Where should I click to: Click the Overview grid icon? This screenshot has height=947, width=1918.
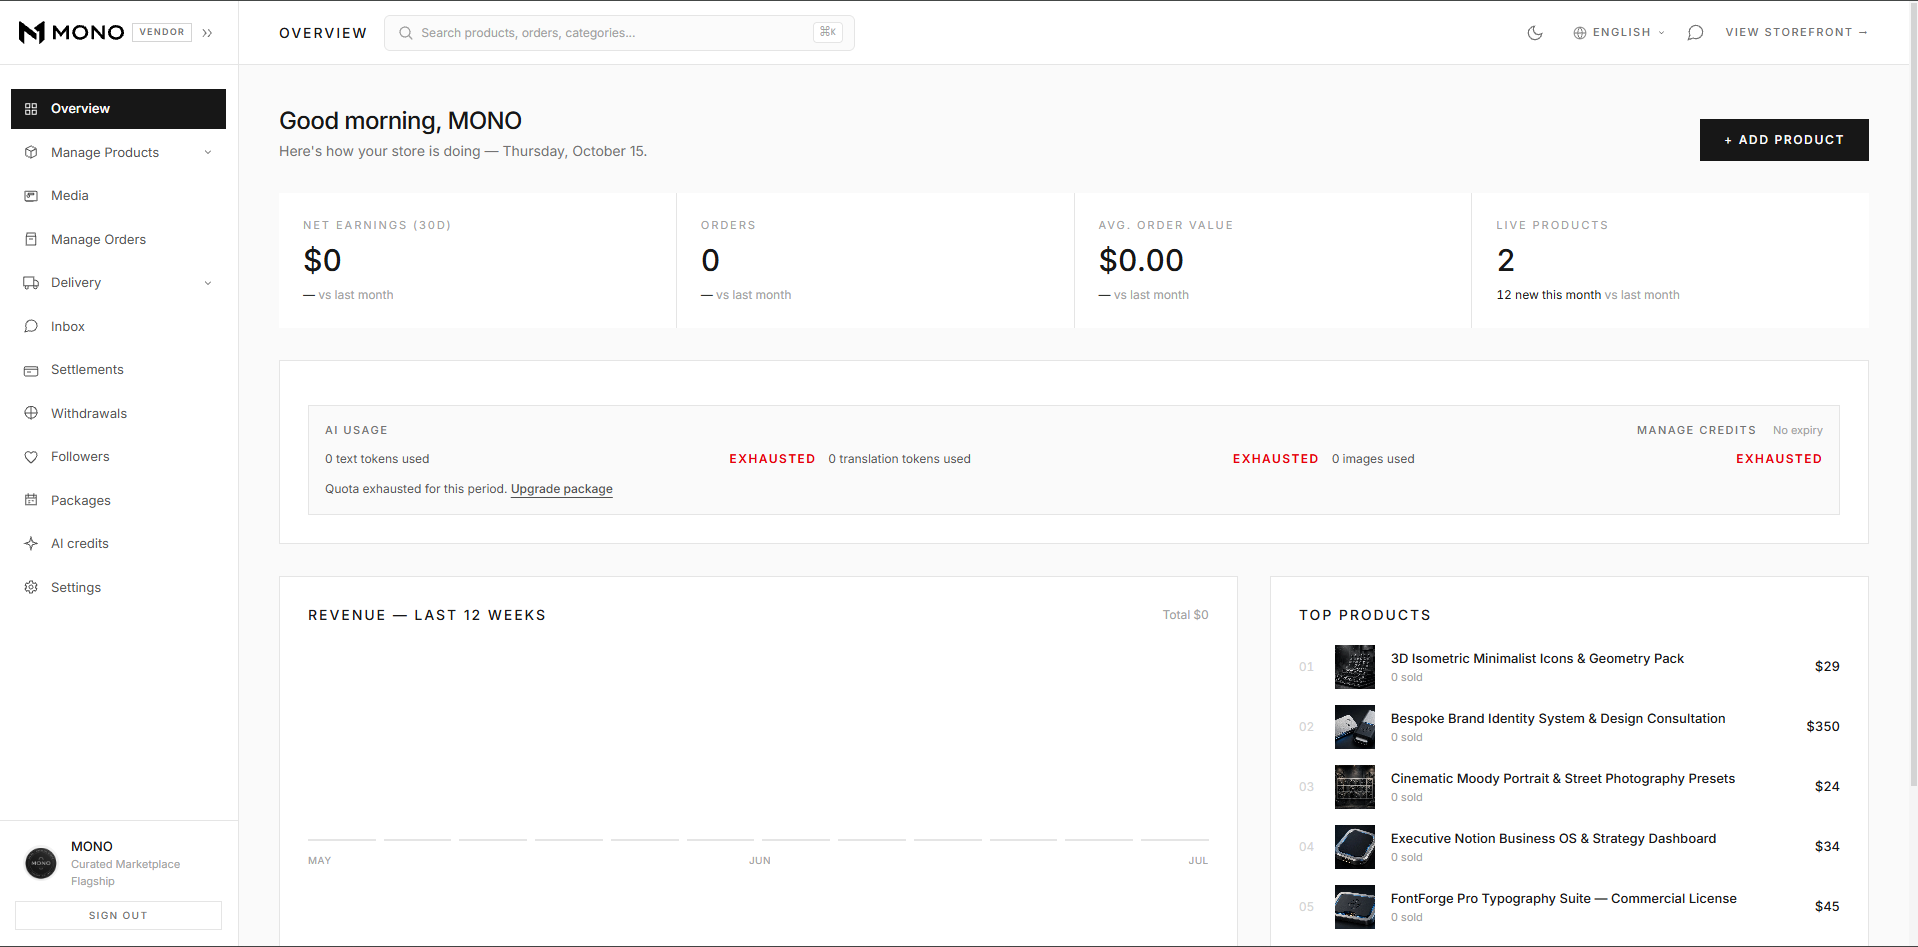pyautogui.click(x=31, y=109)
